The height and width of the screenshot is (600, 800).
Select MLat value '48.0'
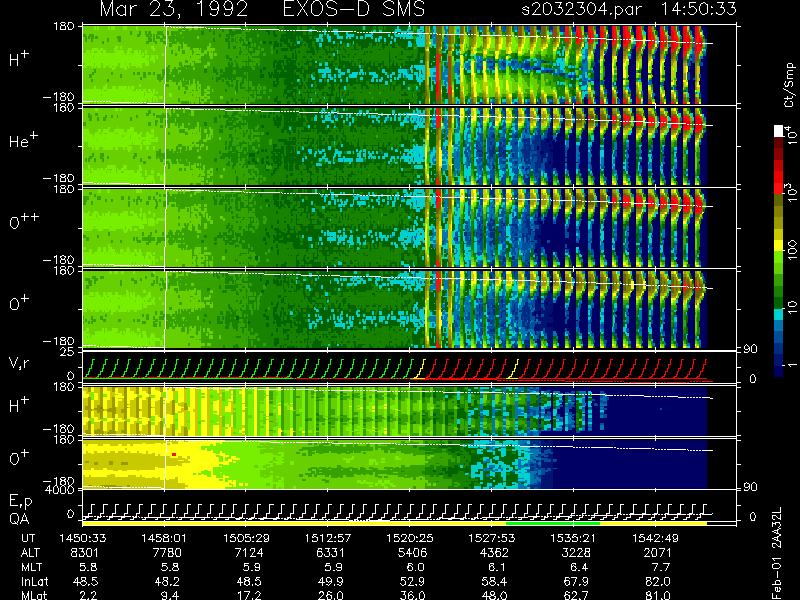coord(494,595)
